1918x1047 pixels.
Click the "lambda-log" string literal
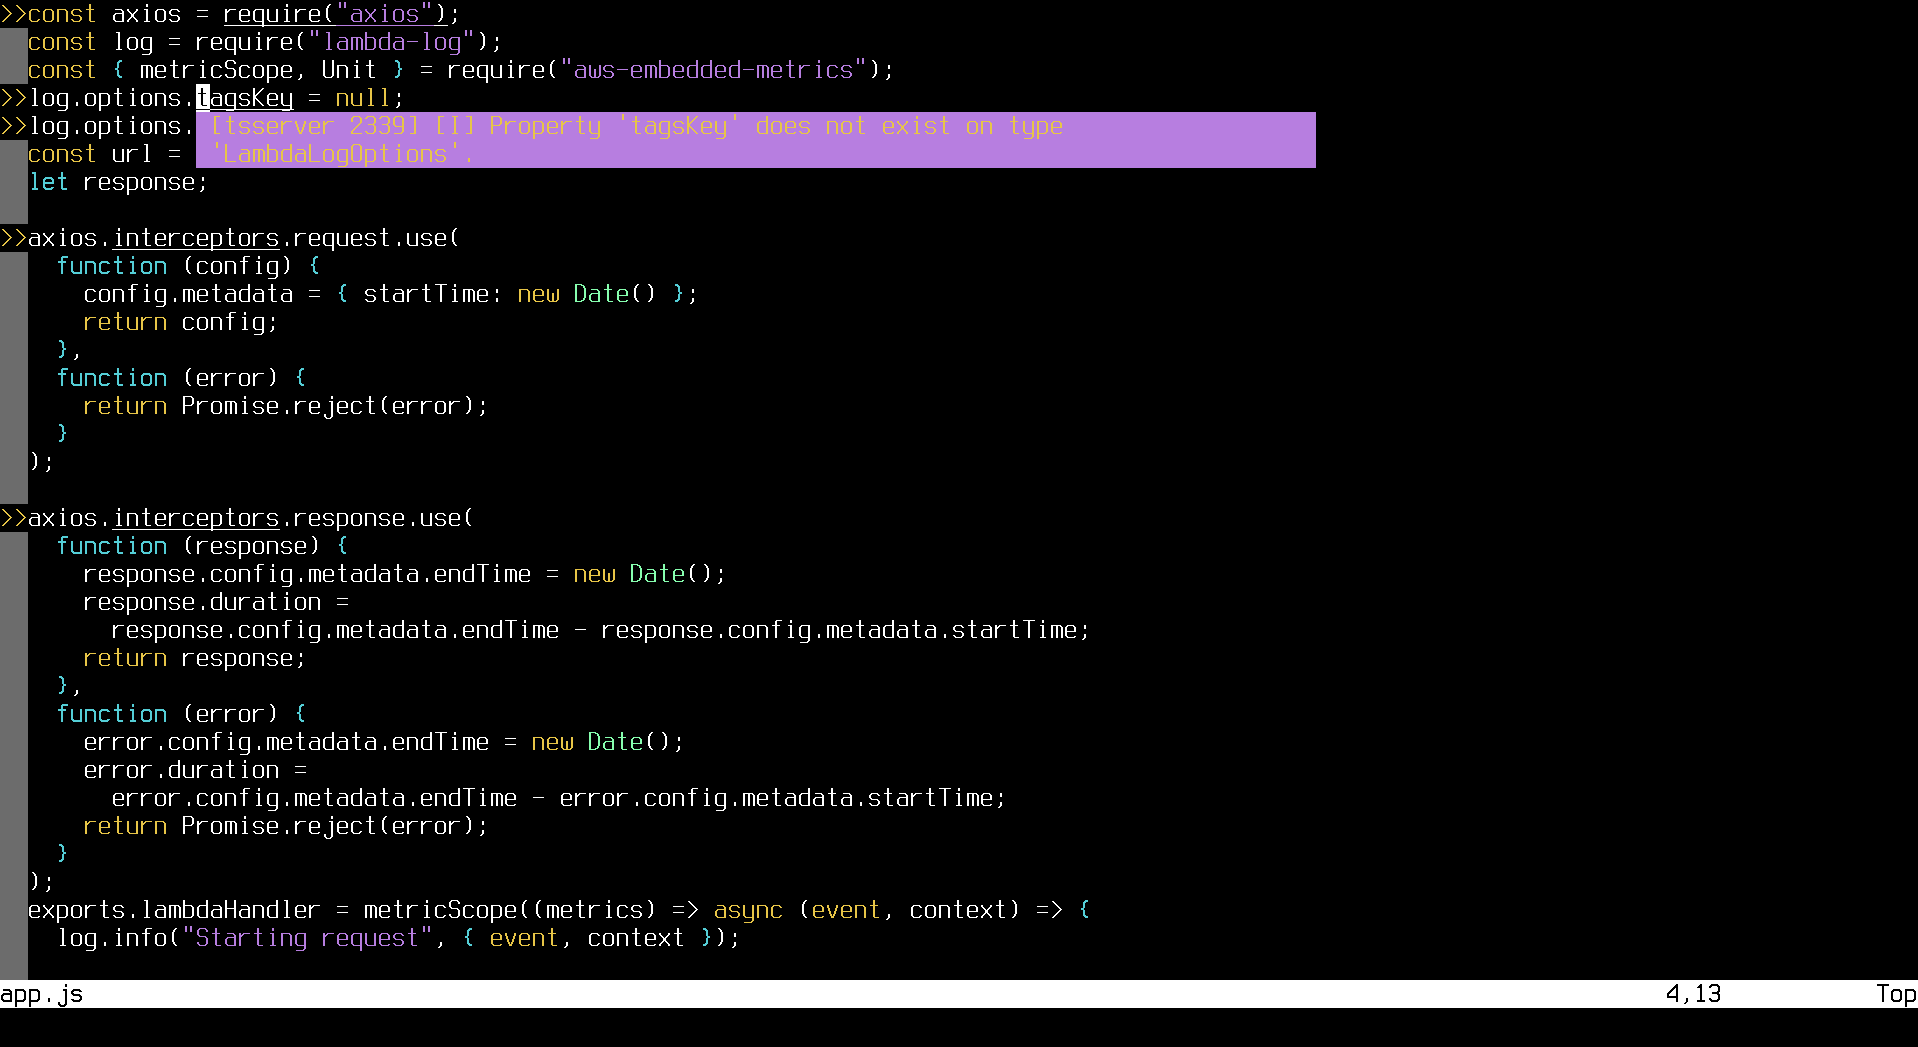pos(391,42)
